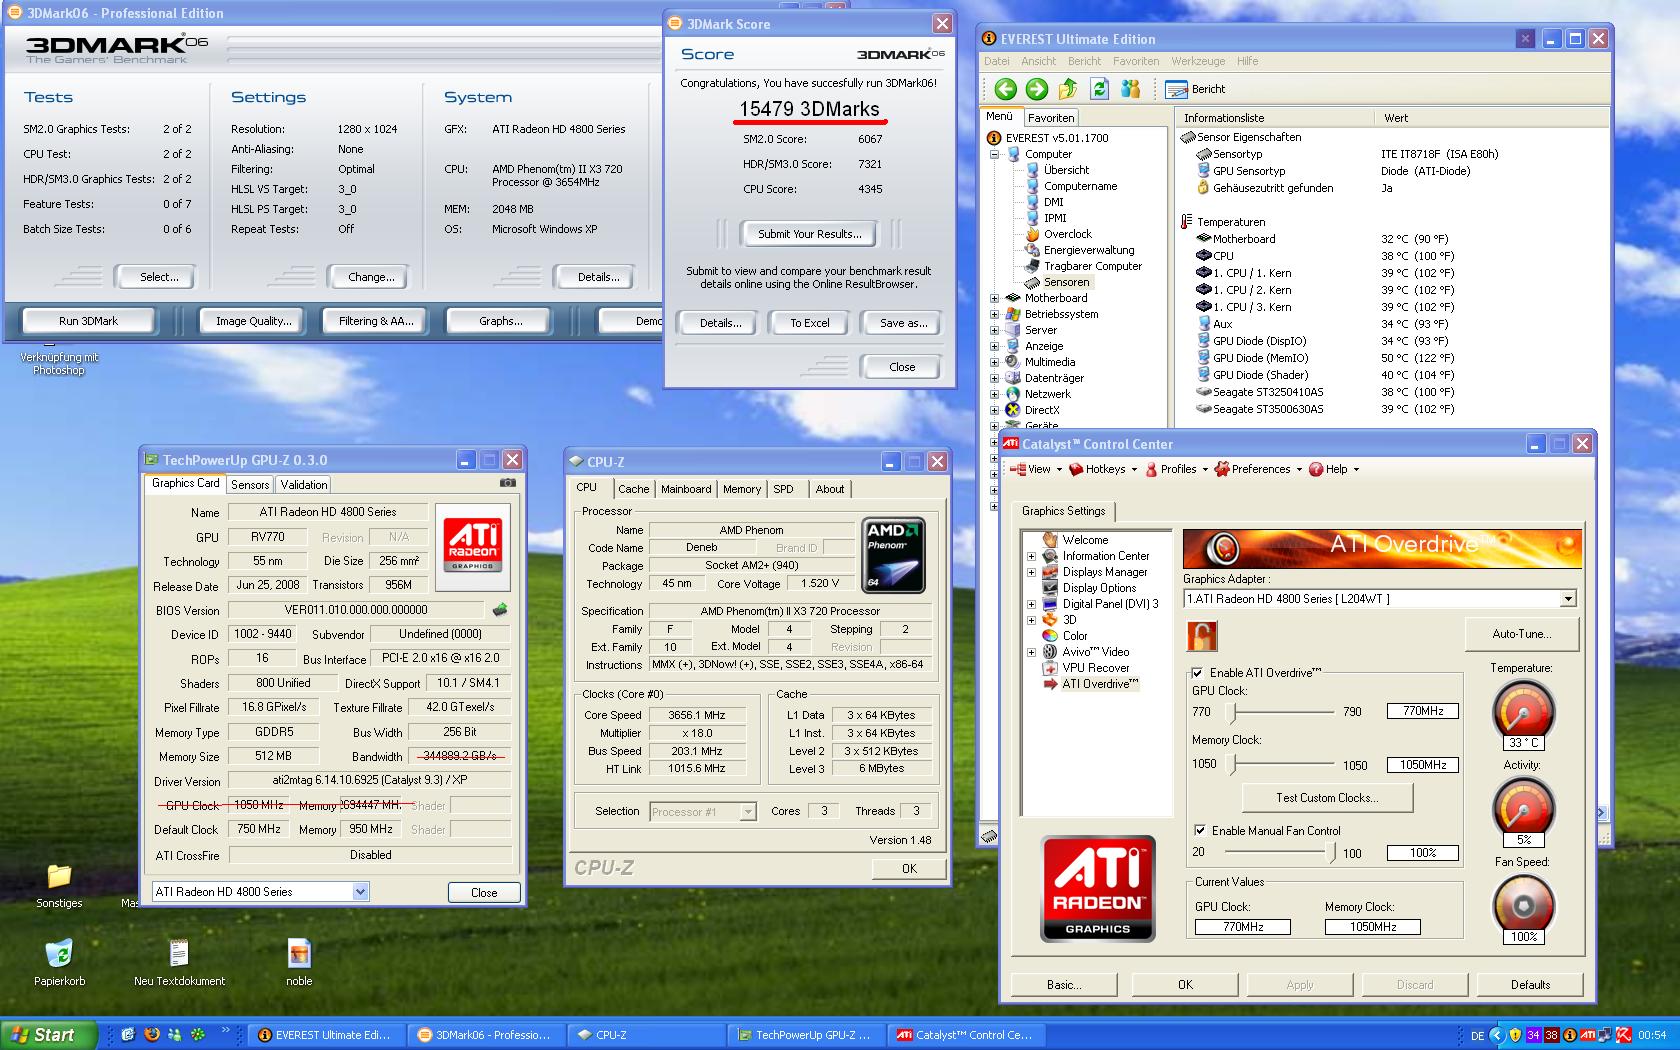Click the GPU Clock 770MHz input field
This screenshot has height=1050, width=1680.
click(1422, 711)
